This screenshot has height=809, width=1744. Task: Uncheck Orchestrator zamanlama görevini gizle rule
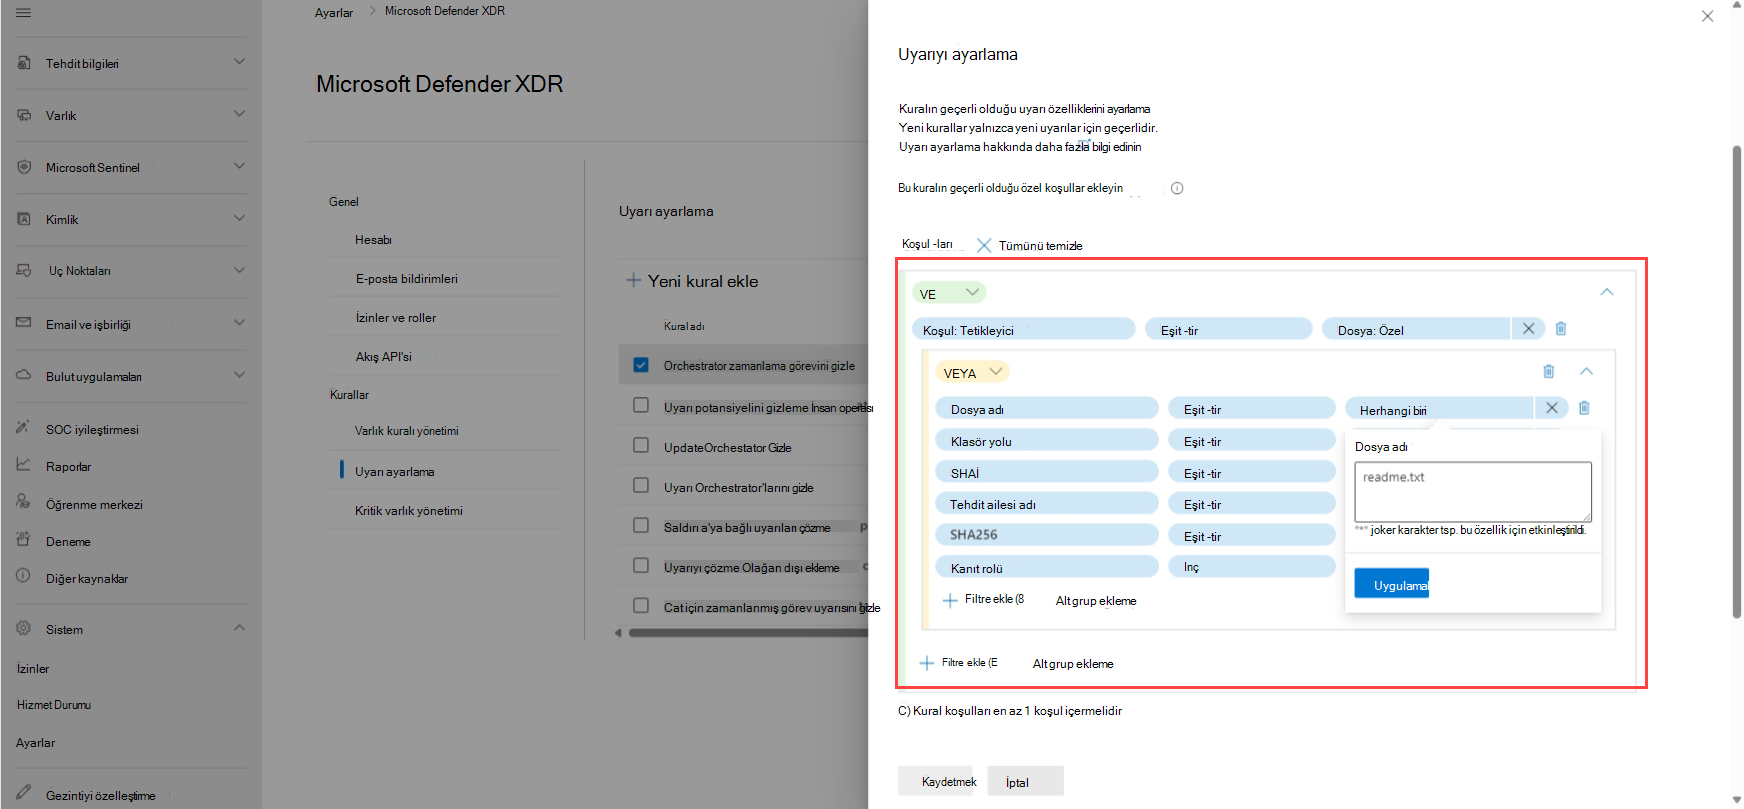[641, 365]
